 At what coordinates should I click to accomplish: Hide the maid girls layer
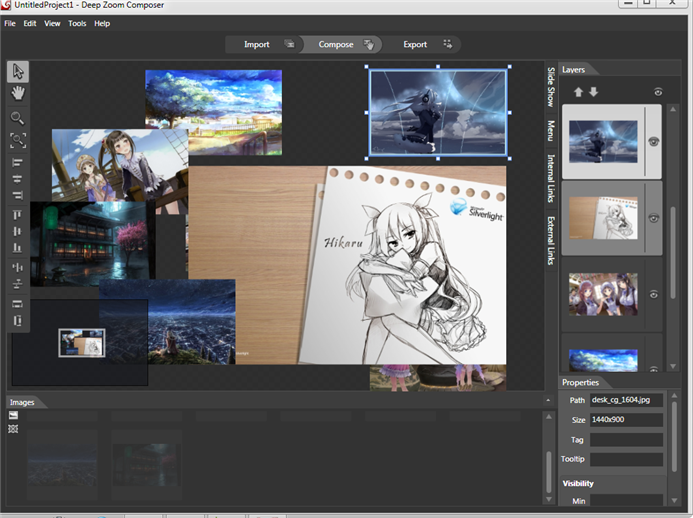(x=654, y=294)
